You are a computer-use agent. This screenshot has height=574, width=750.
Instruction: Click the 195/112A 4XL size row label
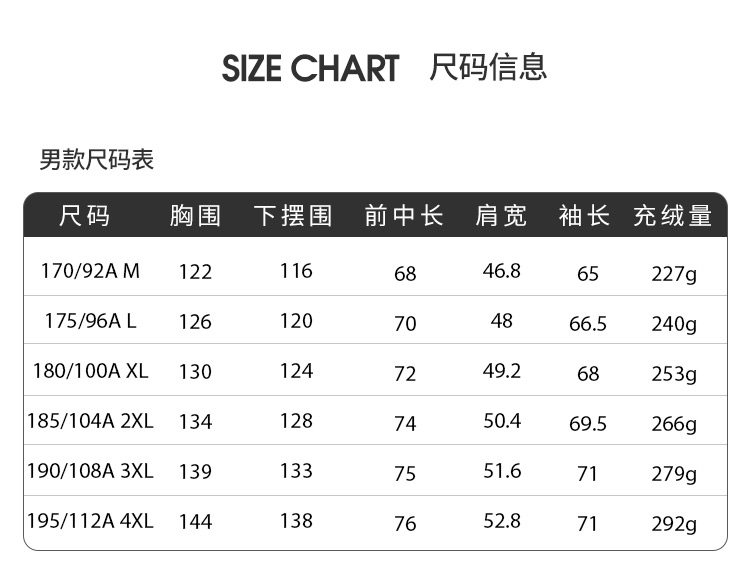tap(90, 521)
